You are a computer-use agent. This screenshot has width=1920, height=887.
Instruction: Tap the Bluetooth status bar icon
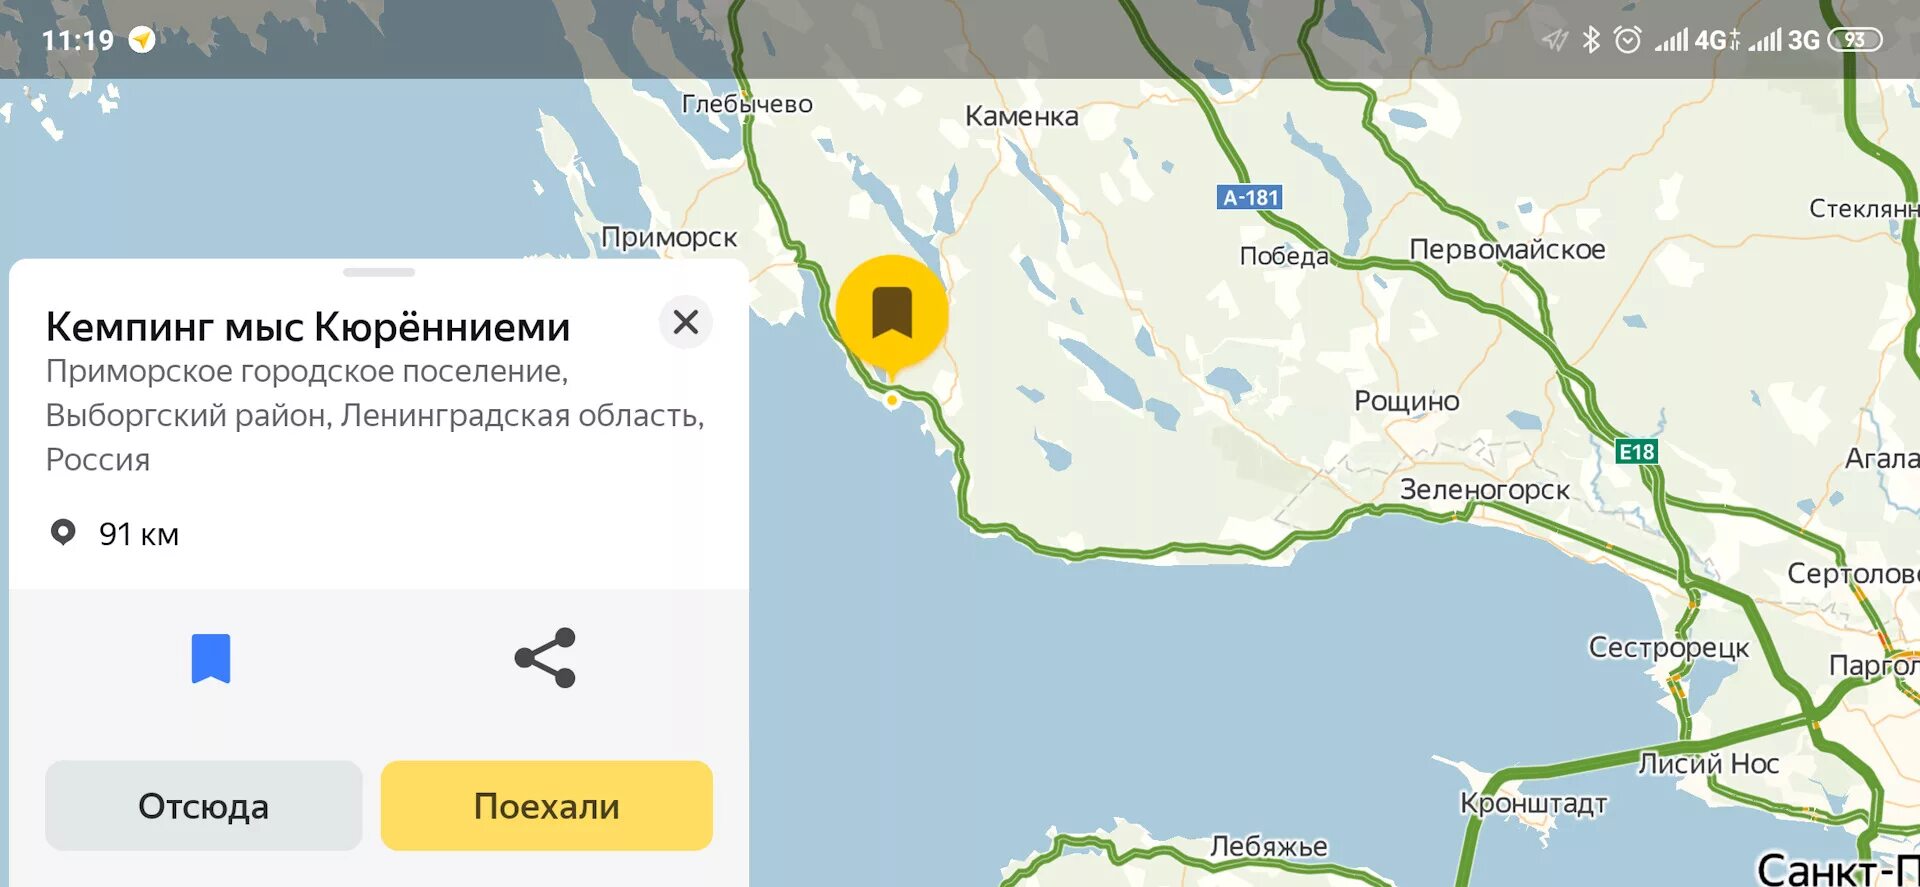pos(1590,40)
